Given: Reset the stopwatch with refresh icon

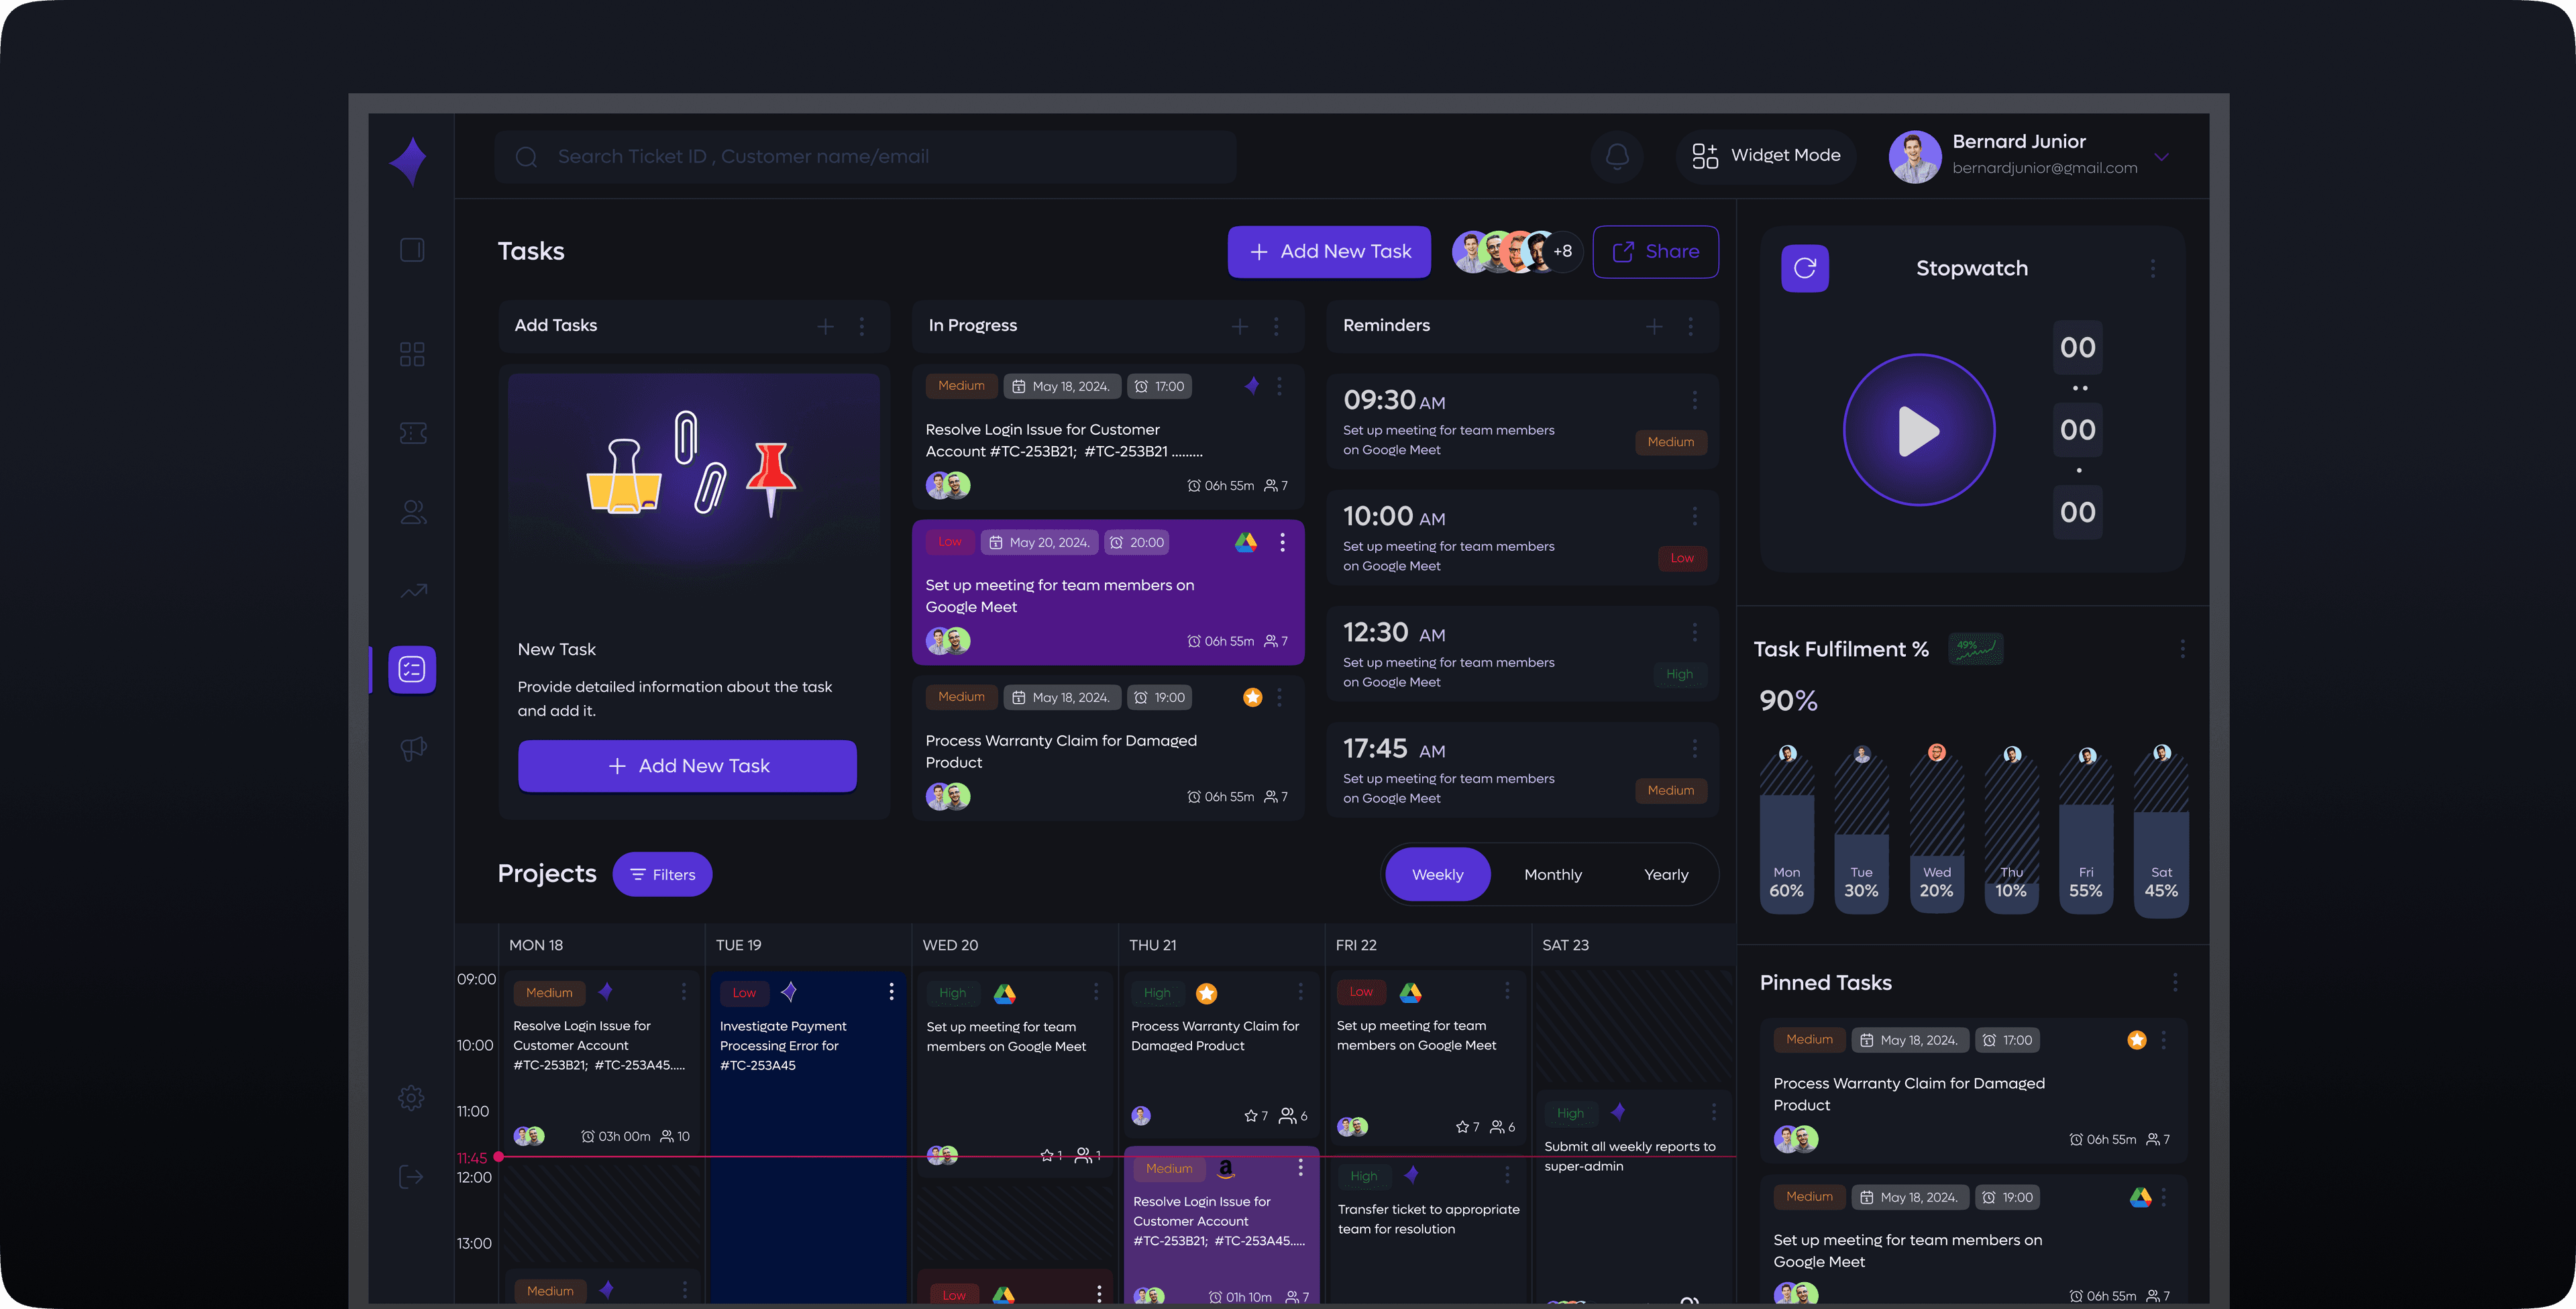Looking at the screenshot, I should 1804,268.
